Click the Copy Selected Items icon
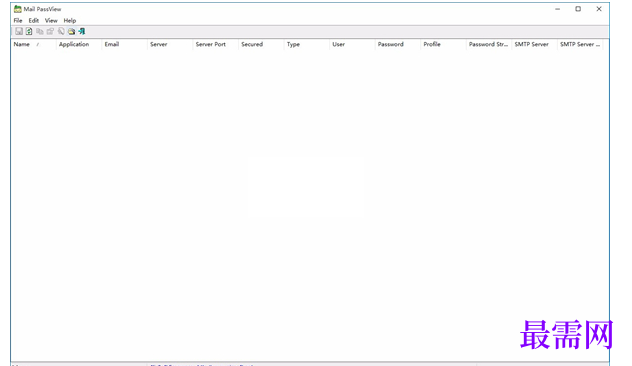632x366 pixels. point(40,31)
